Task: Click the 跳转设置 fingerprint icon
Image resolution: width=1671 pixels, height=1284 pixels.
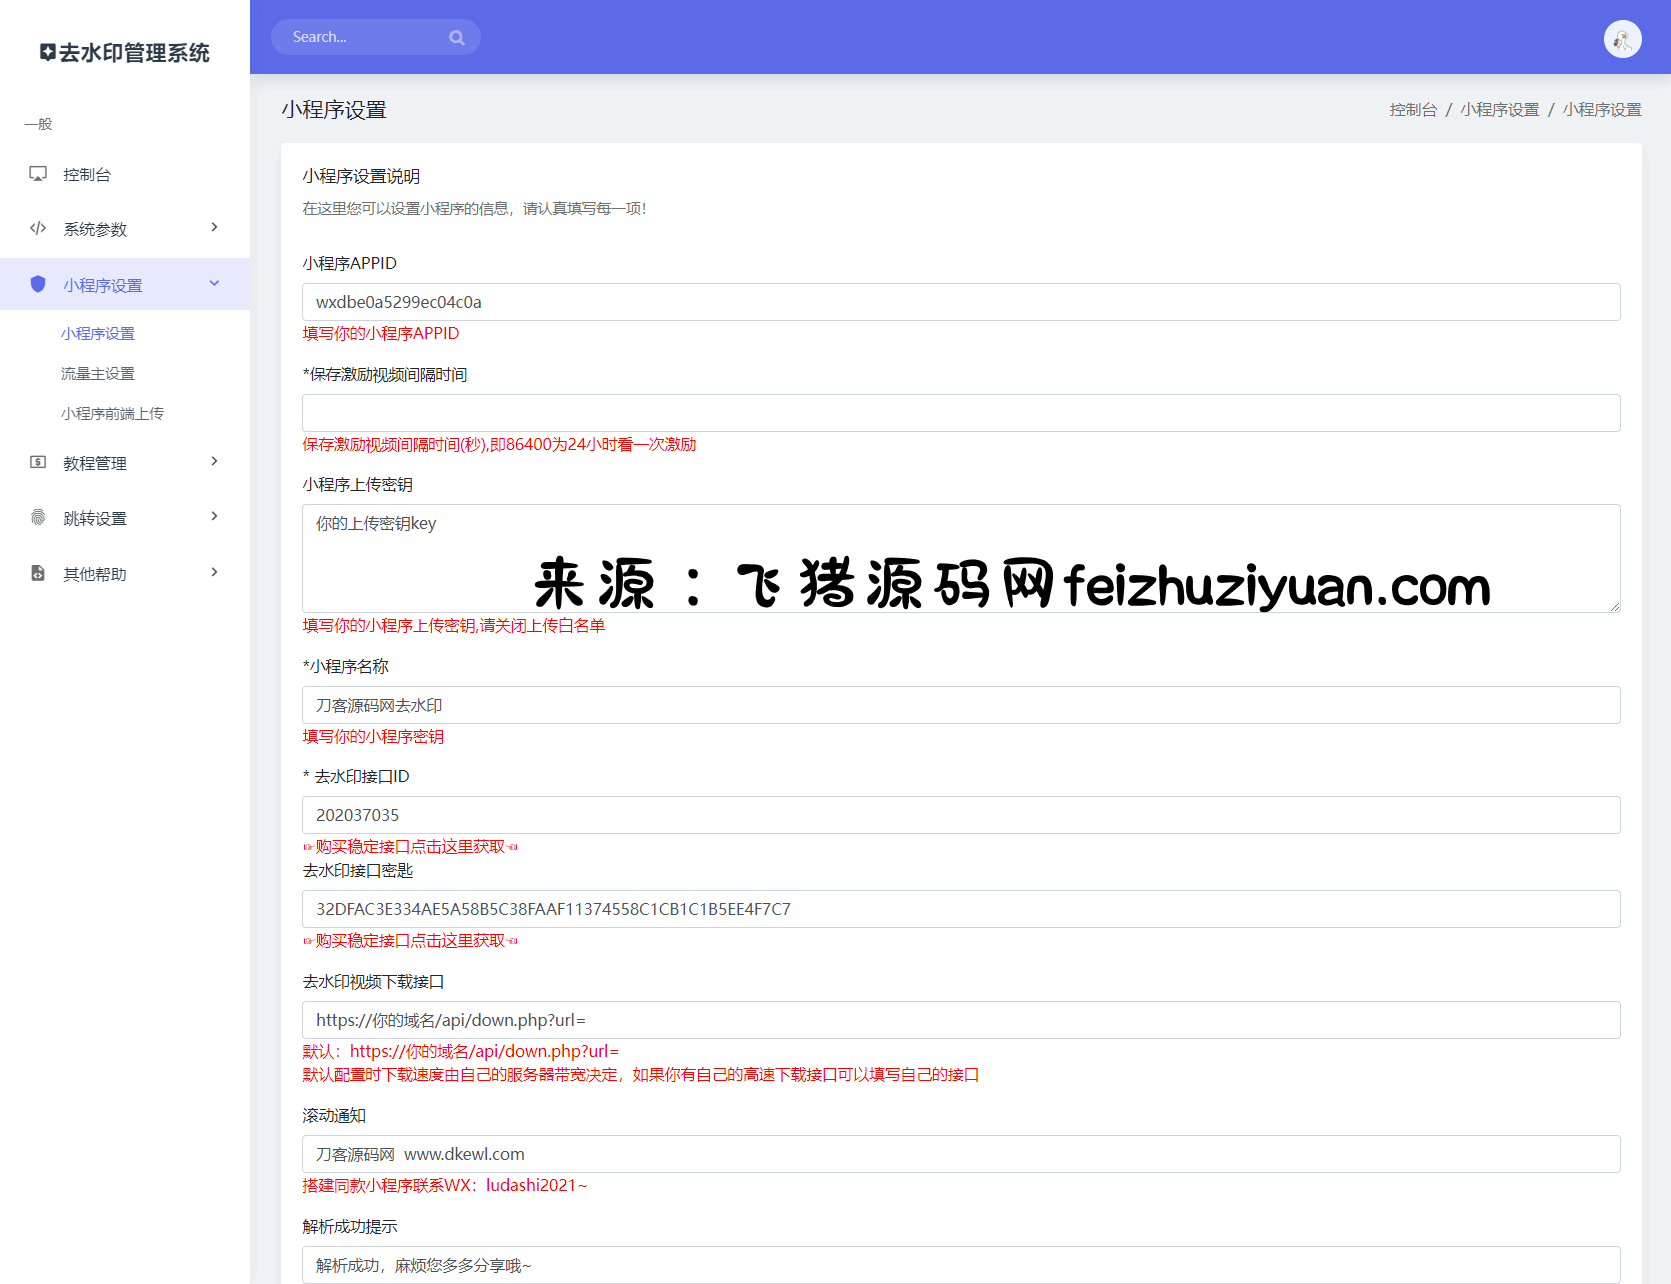Action: (38, 517)
